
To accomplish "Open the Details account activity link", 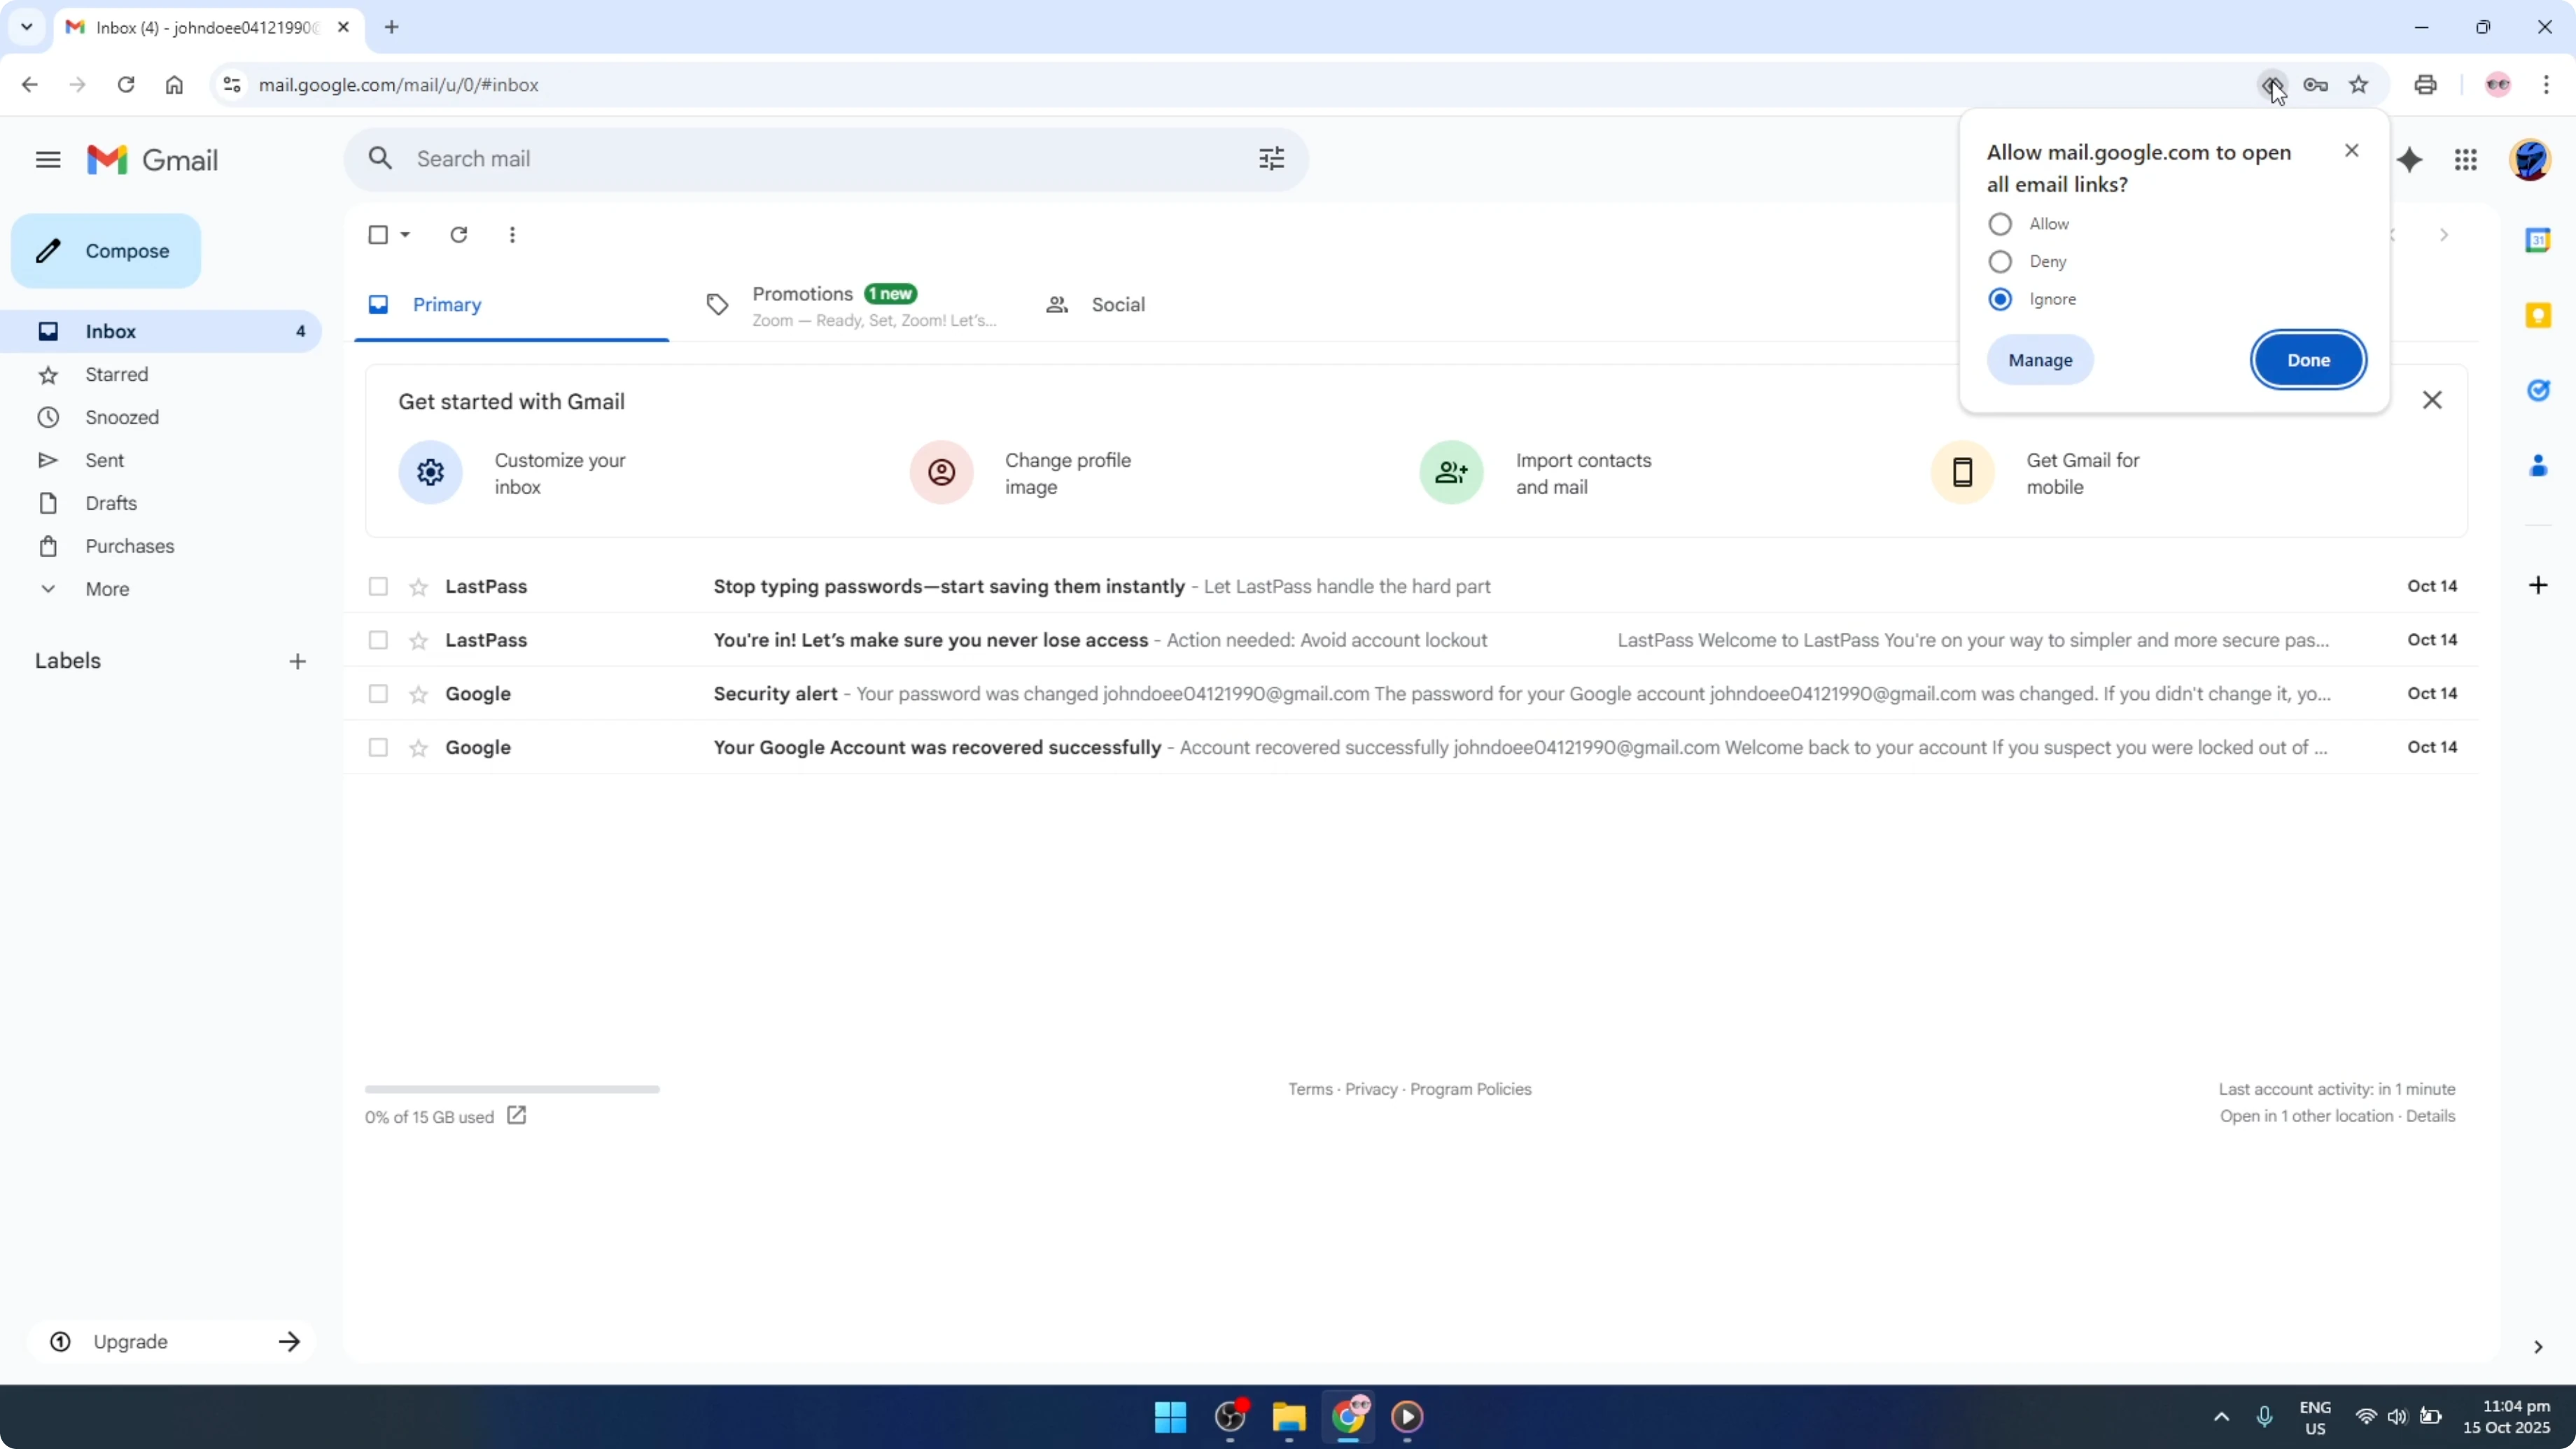I will 2430,1116.
